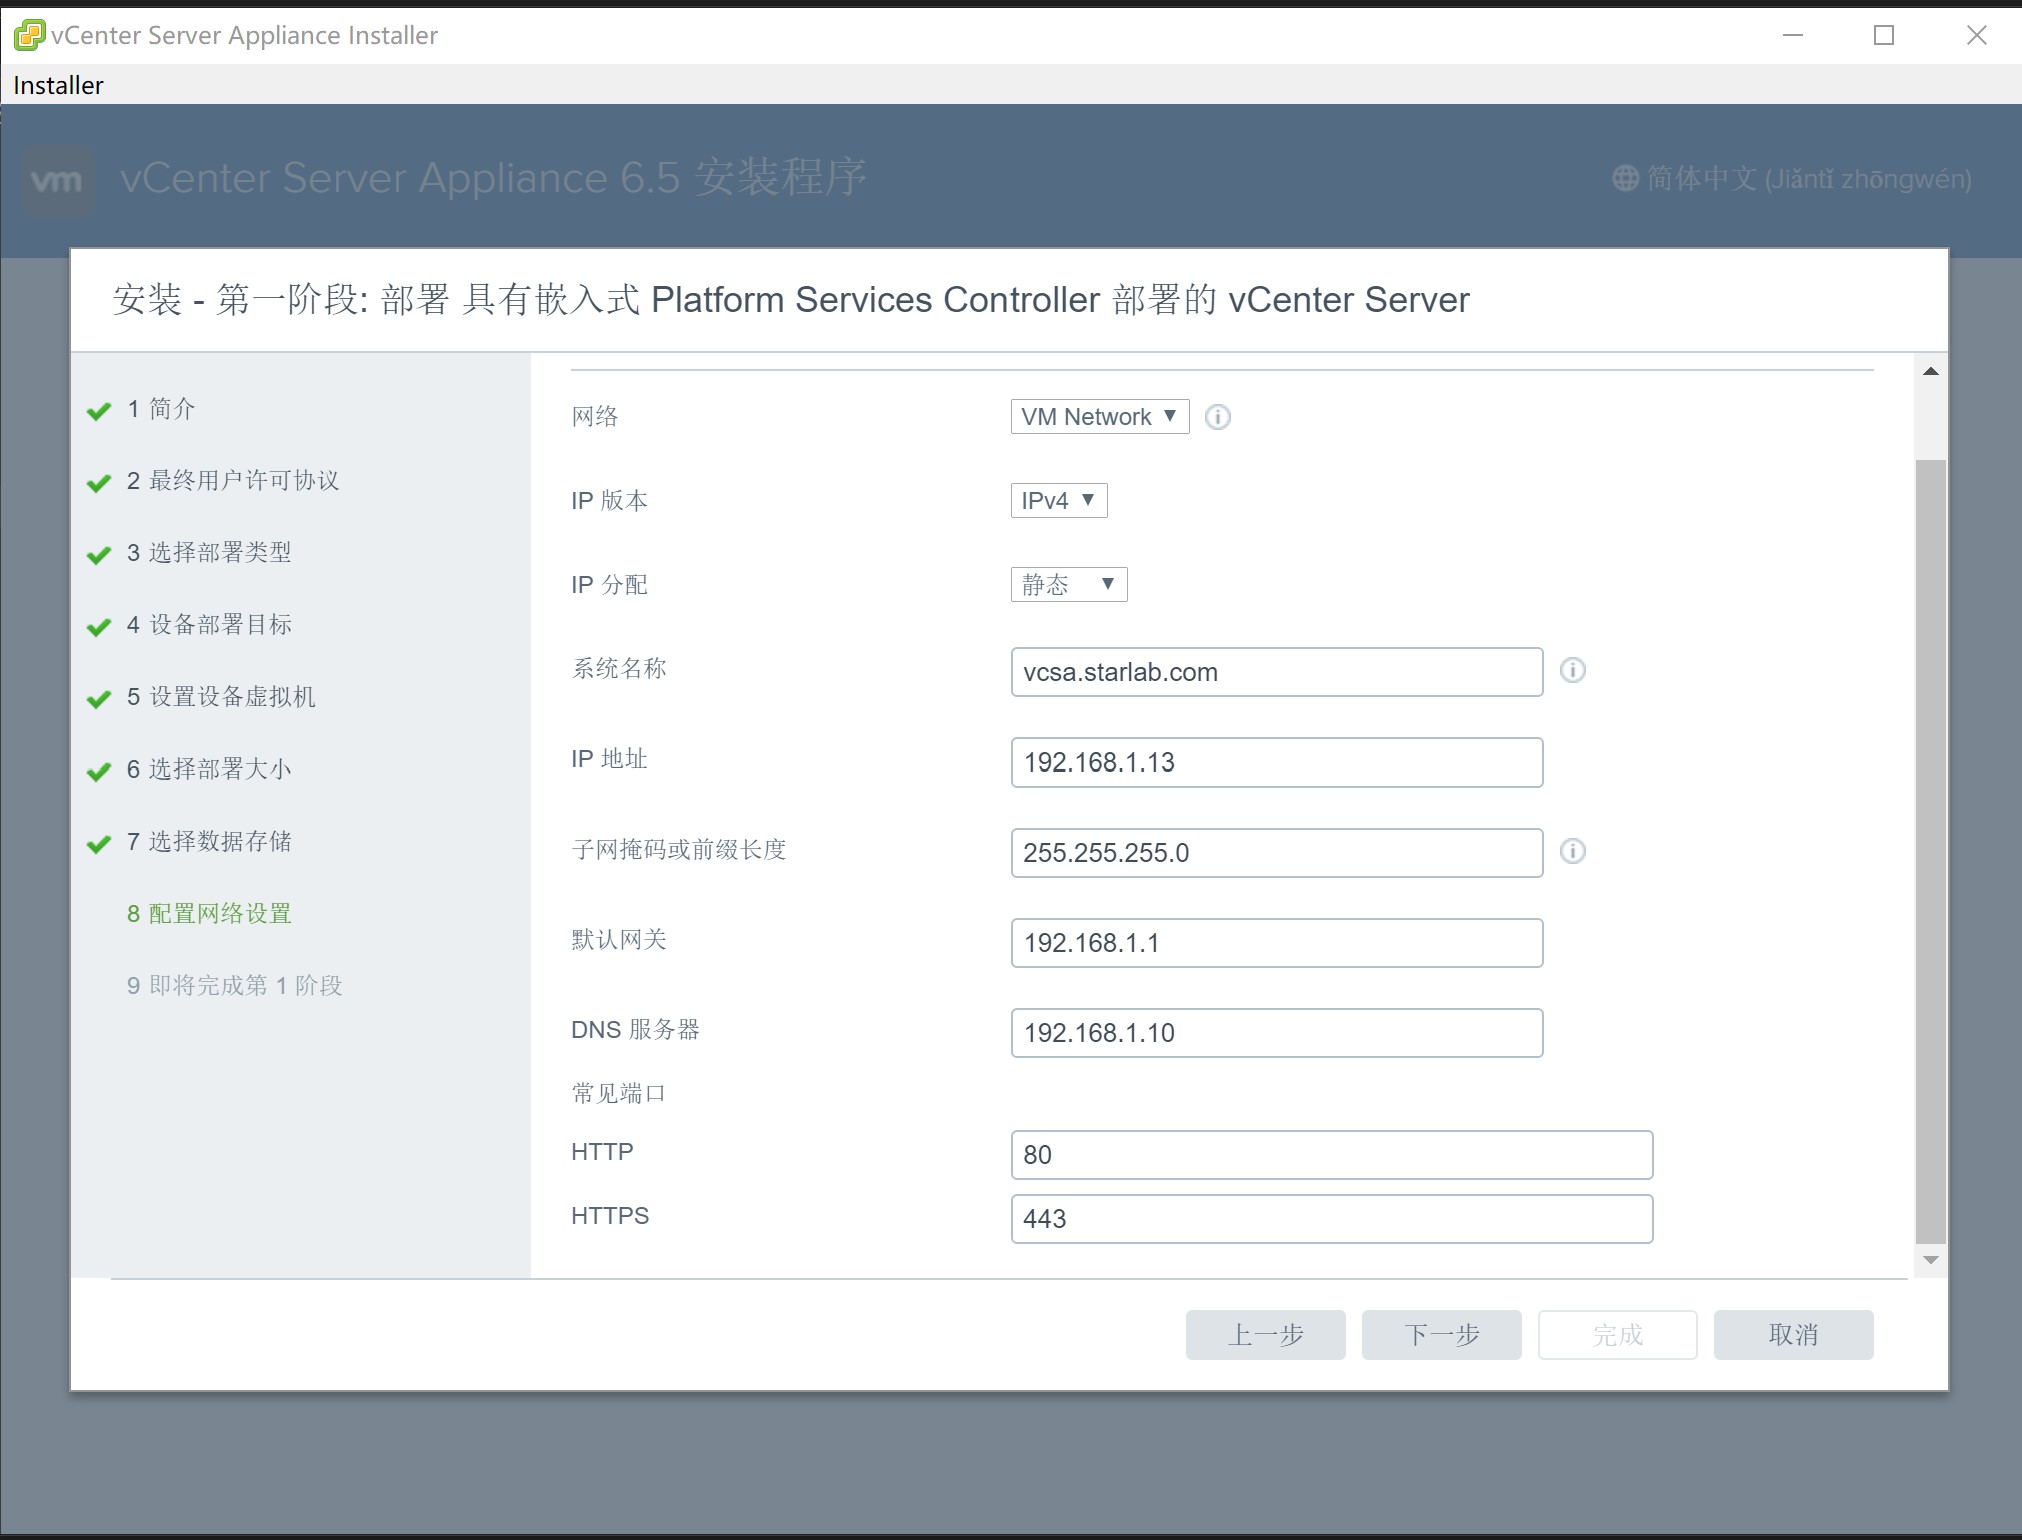Maximize the installer window

click(x=1884, y=35)
